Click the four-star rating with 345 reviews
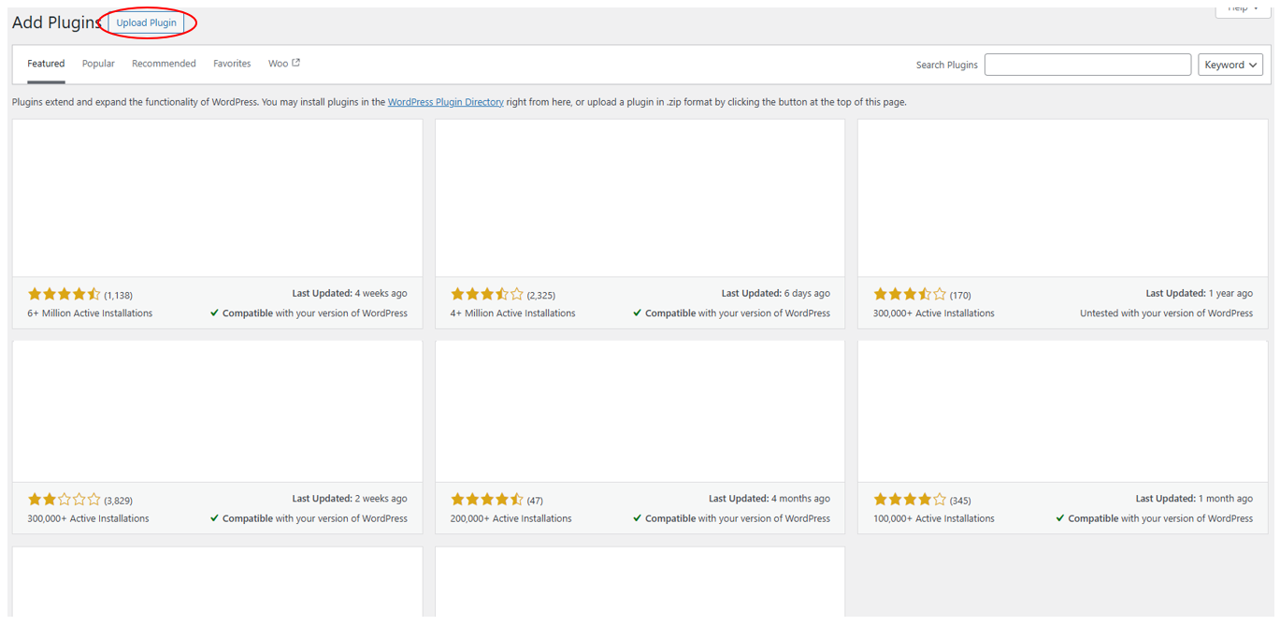 coord(909,499)
